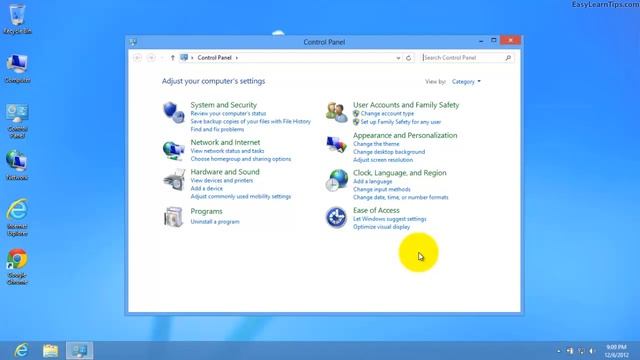Open the Programs category icon

click(x=173, y=216)
